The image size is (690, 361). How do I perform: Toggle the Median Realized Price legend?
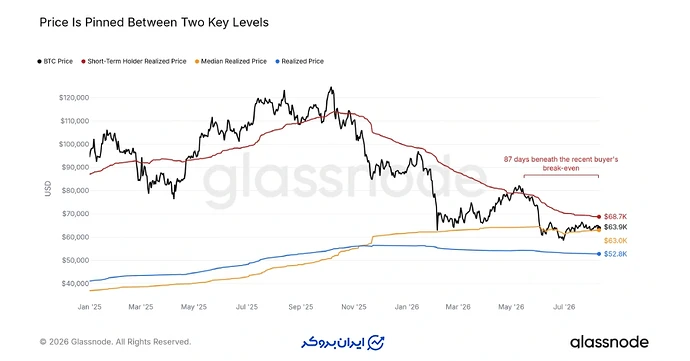(x=231, y=62)
